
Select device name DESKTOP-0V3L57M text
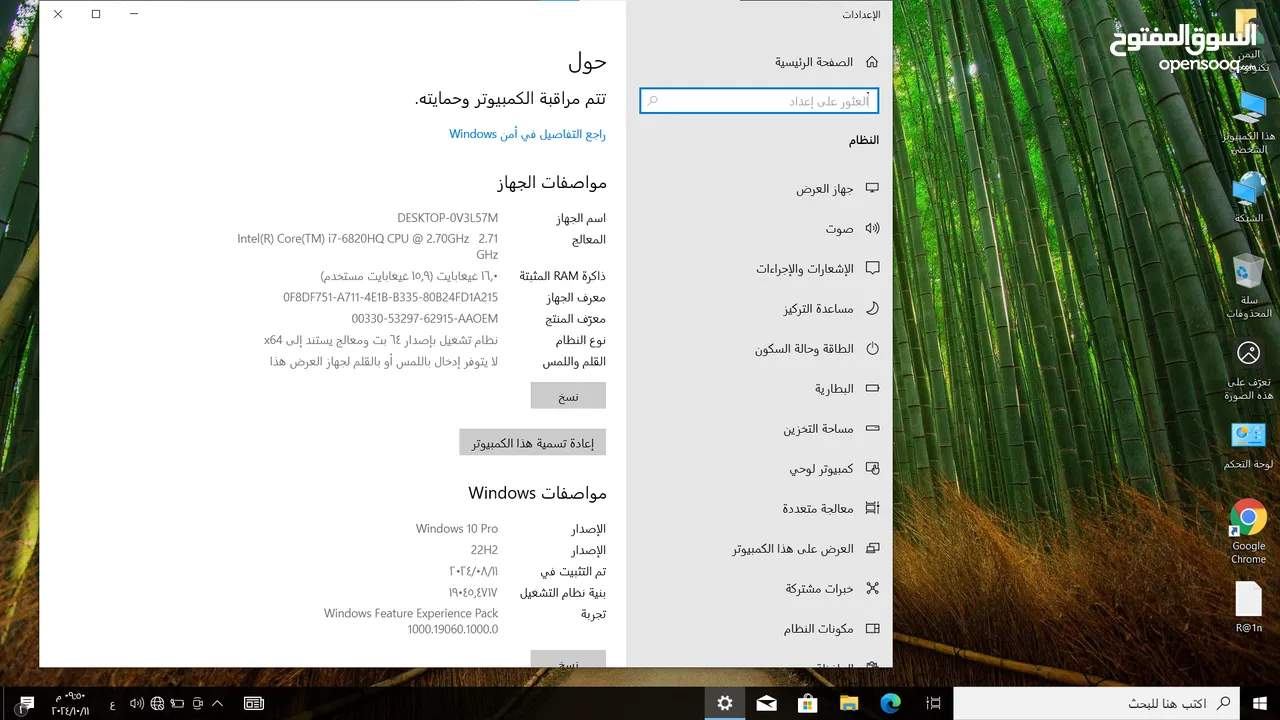(x=447, y=218)
